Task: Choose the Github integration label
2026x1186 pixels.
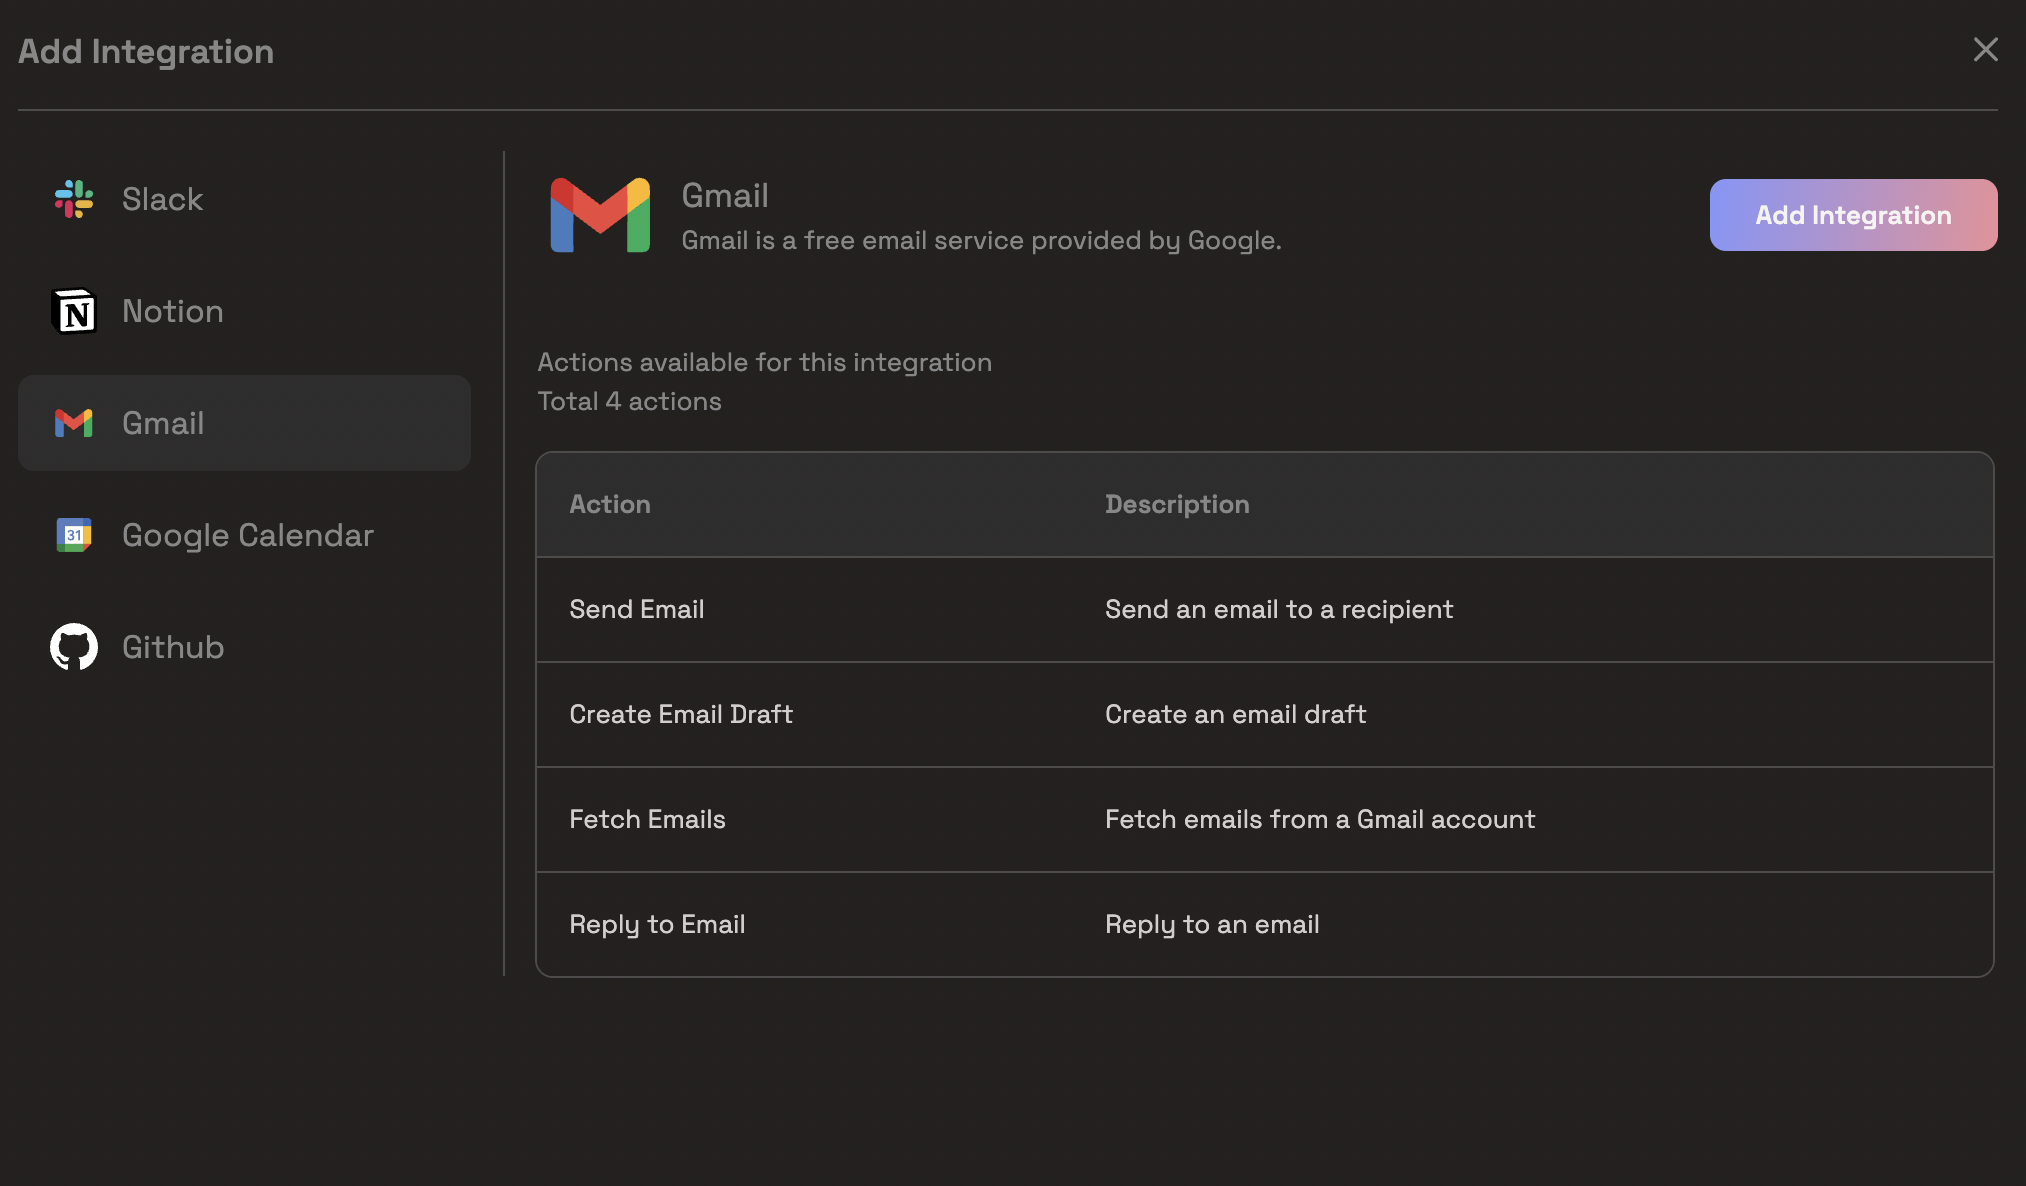Action: (x=173, y=647)
